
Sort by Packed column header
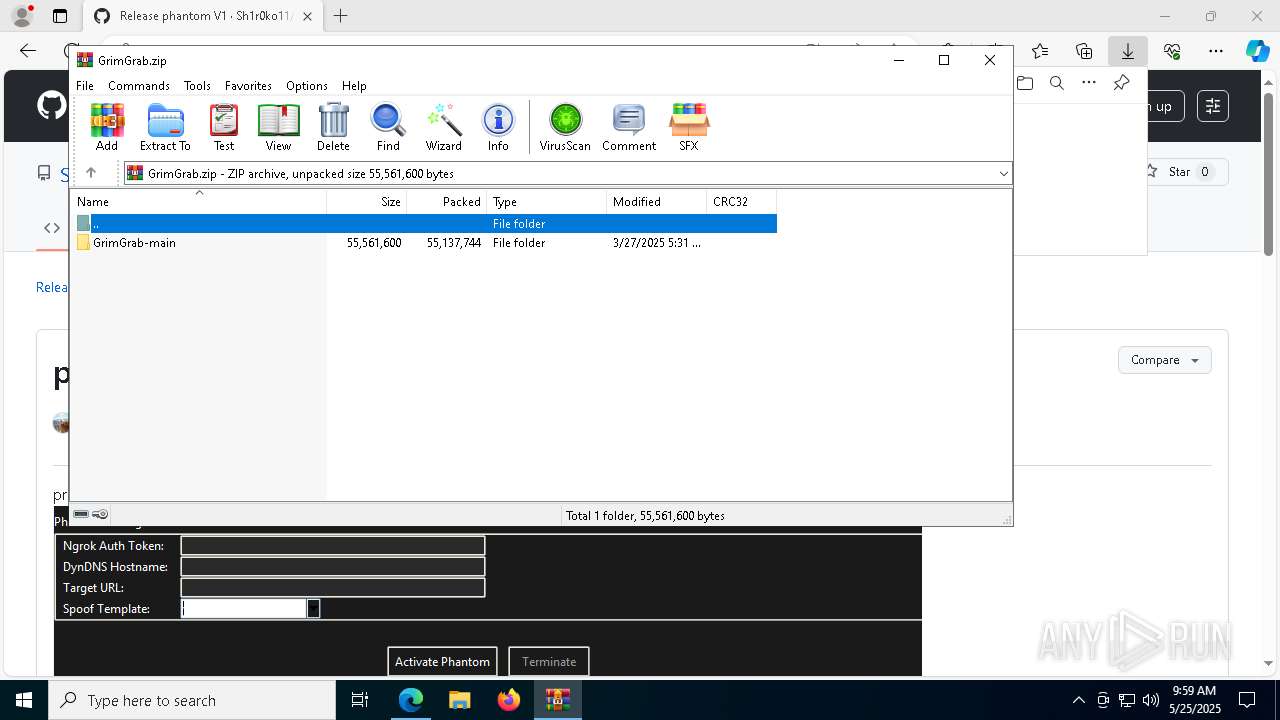click(x=447, y=201)
